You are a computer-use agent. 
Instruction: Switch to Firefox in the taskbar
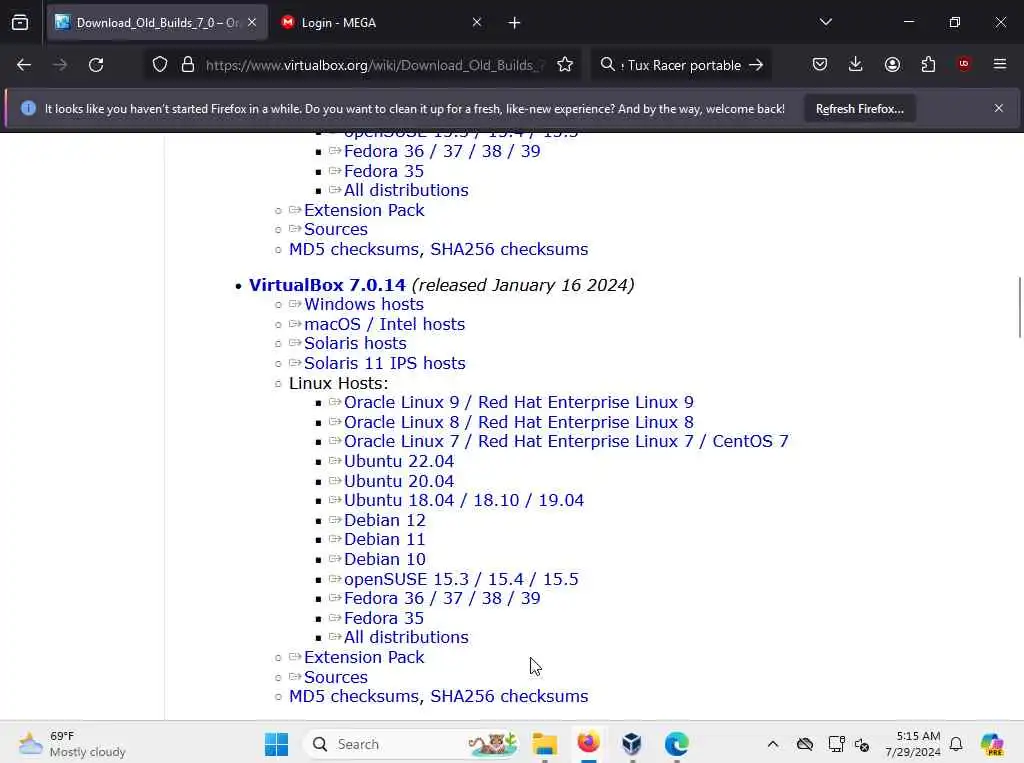tap(588, 744)
